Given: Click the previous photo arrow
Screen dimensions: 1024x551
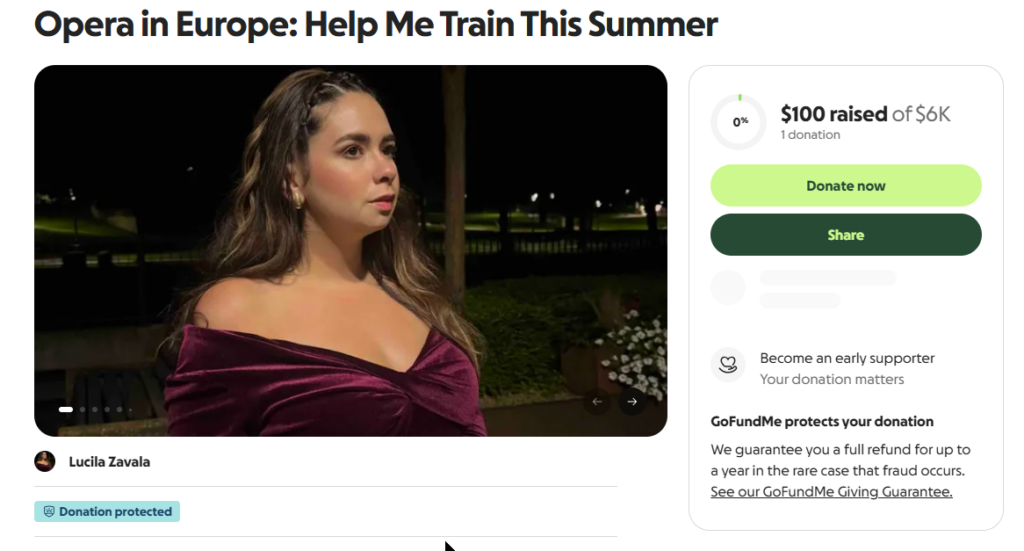Looking at the screenshot, I should [597, 402].
